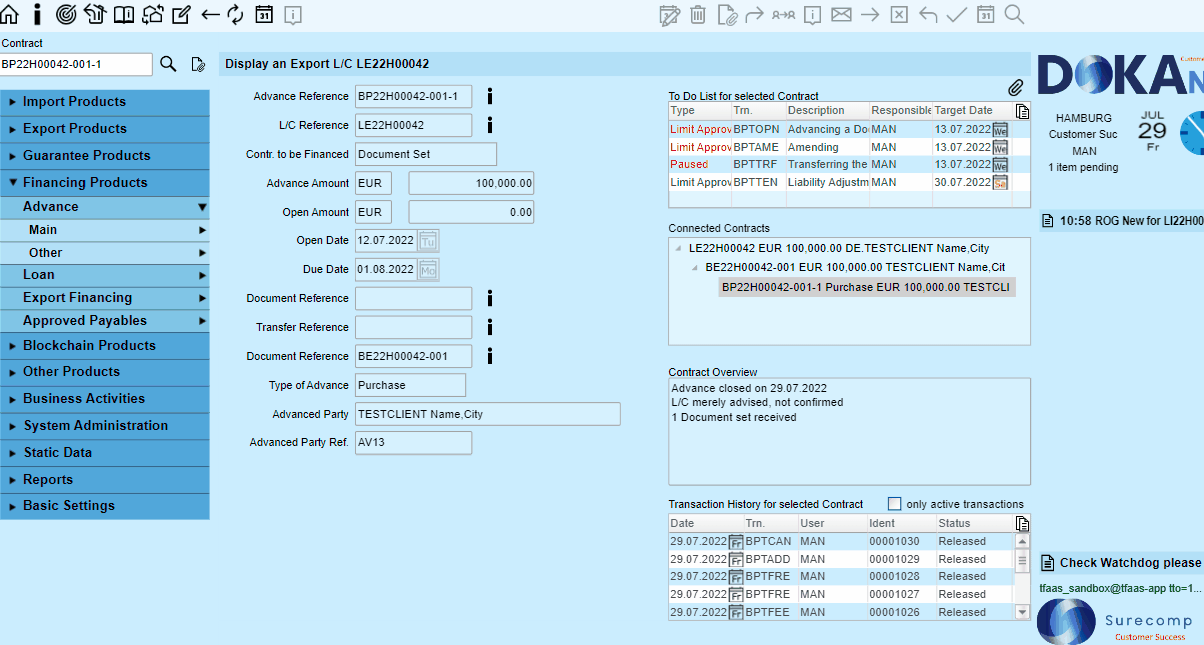The width and height of the screenshot is (1204, 645).
Task: Open calendar picker for Due Date
Action: pos(428,270)
